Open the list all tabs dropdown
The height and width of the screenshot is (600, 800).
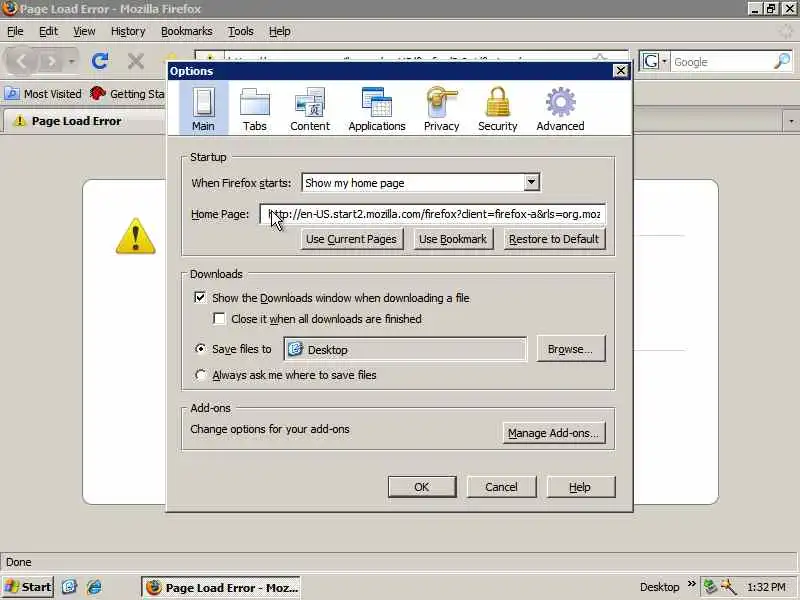coord(791,121)
